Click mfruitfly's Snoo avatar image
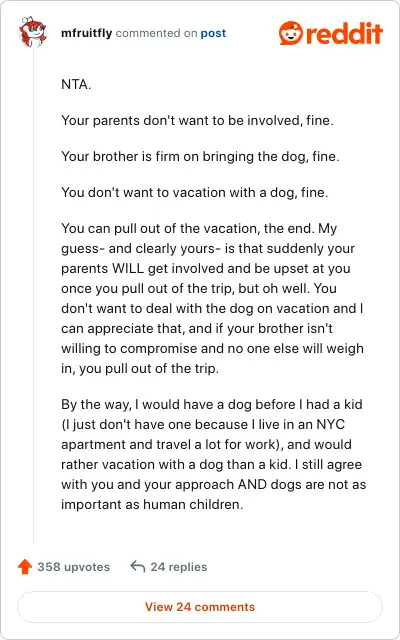Screen dimensions: 400x640 click(33, 33)
